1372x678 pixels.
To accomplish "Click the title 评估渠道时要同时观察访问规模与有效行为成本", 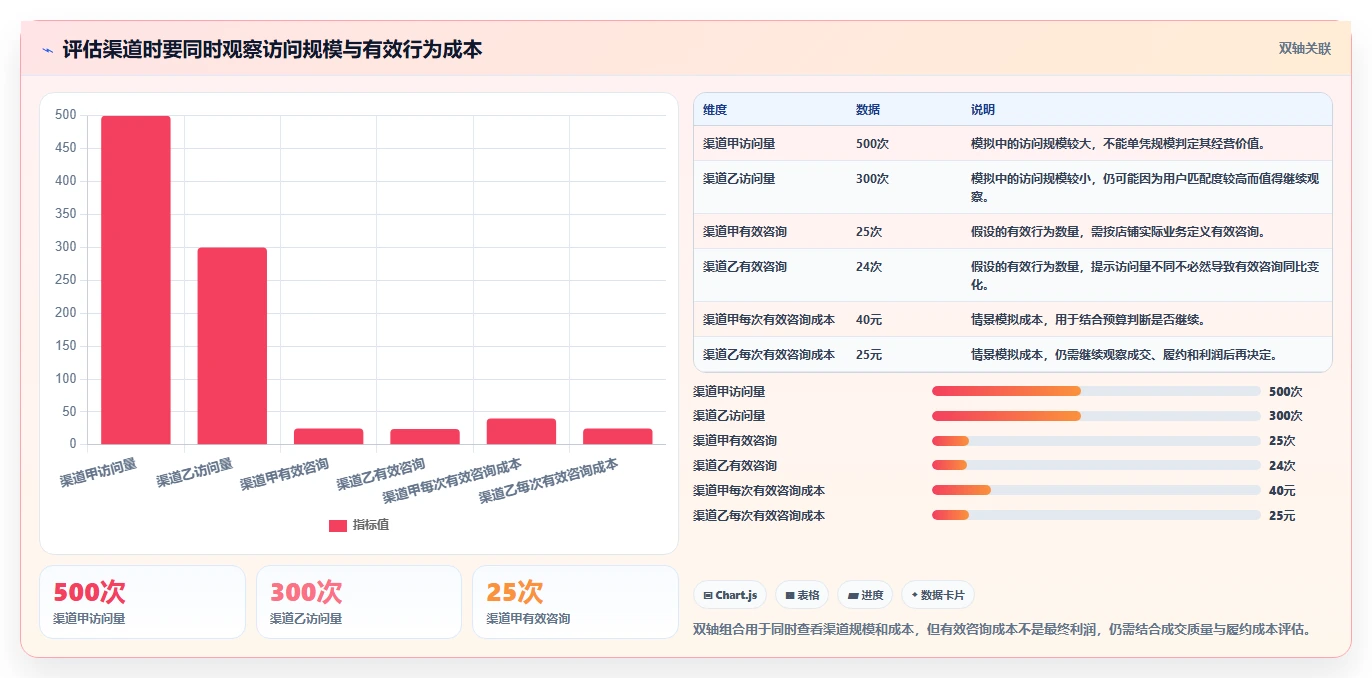I will [272, 50].
